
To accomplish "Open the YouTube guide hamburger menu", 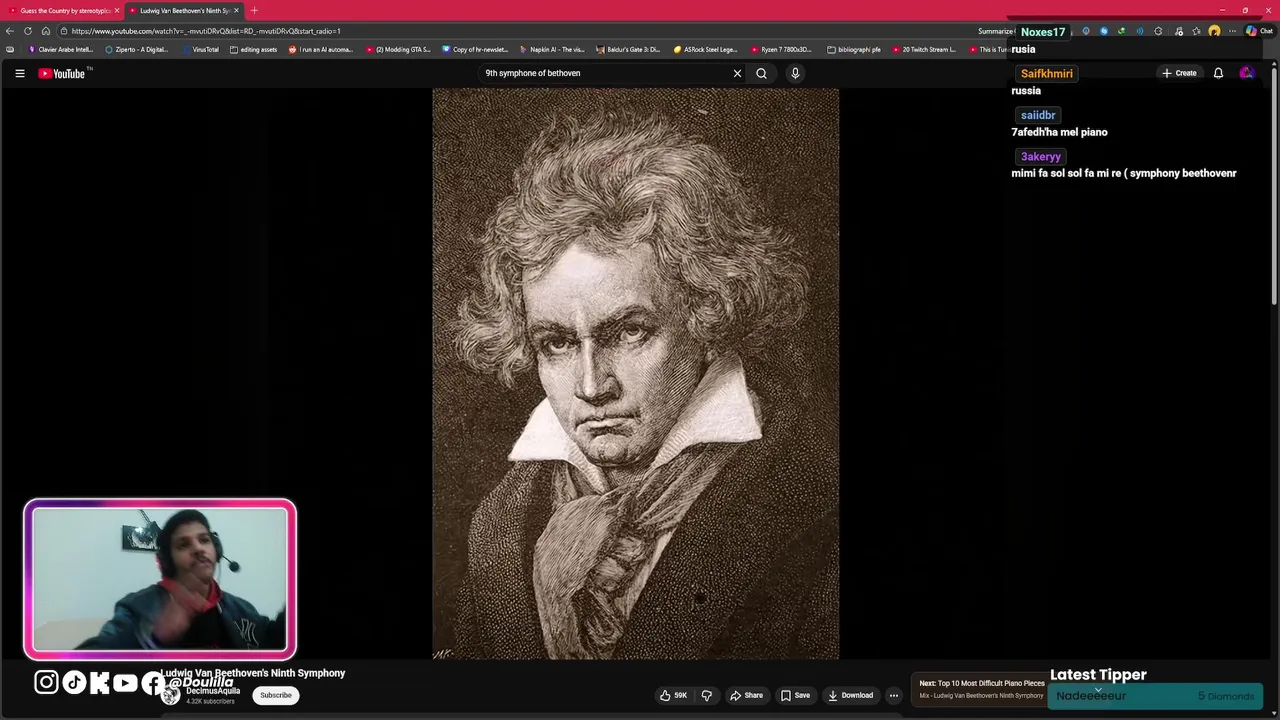I will point(19,73).
